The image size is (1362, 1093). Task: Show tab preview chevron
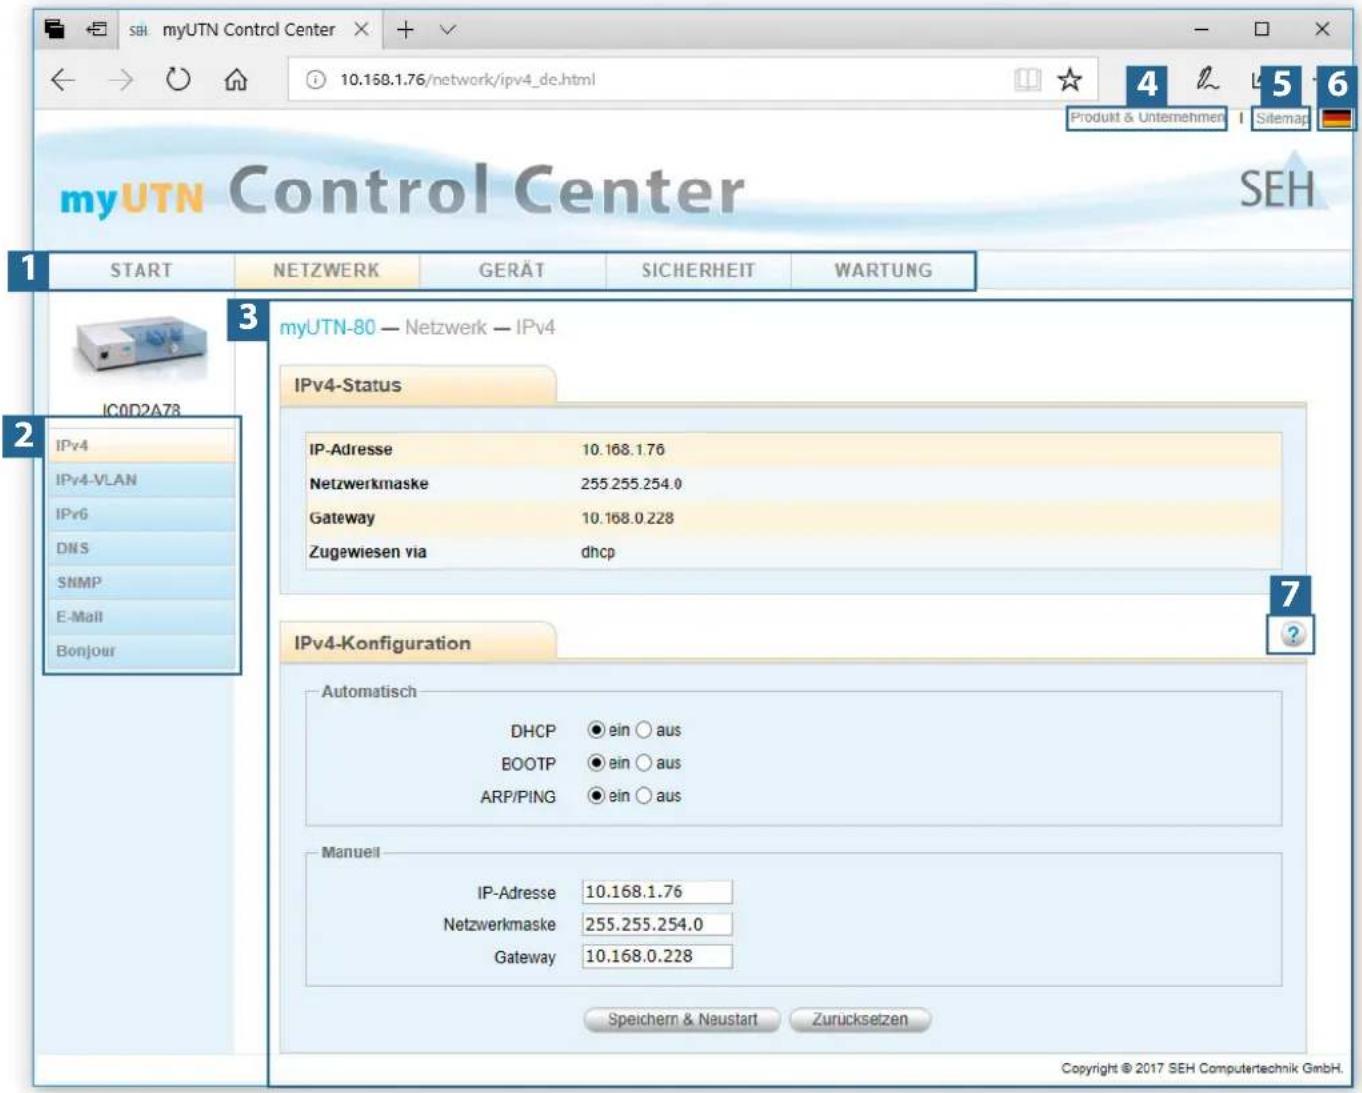tap(448, 30)
